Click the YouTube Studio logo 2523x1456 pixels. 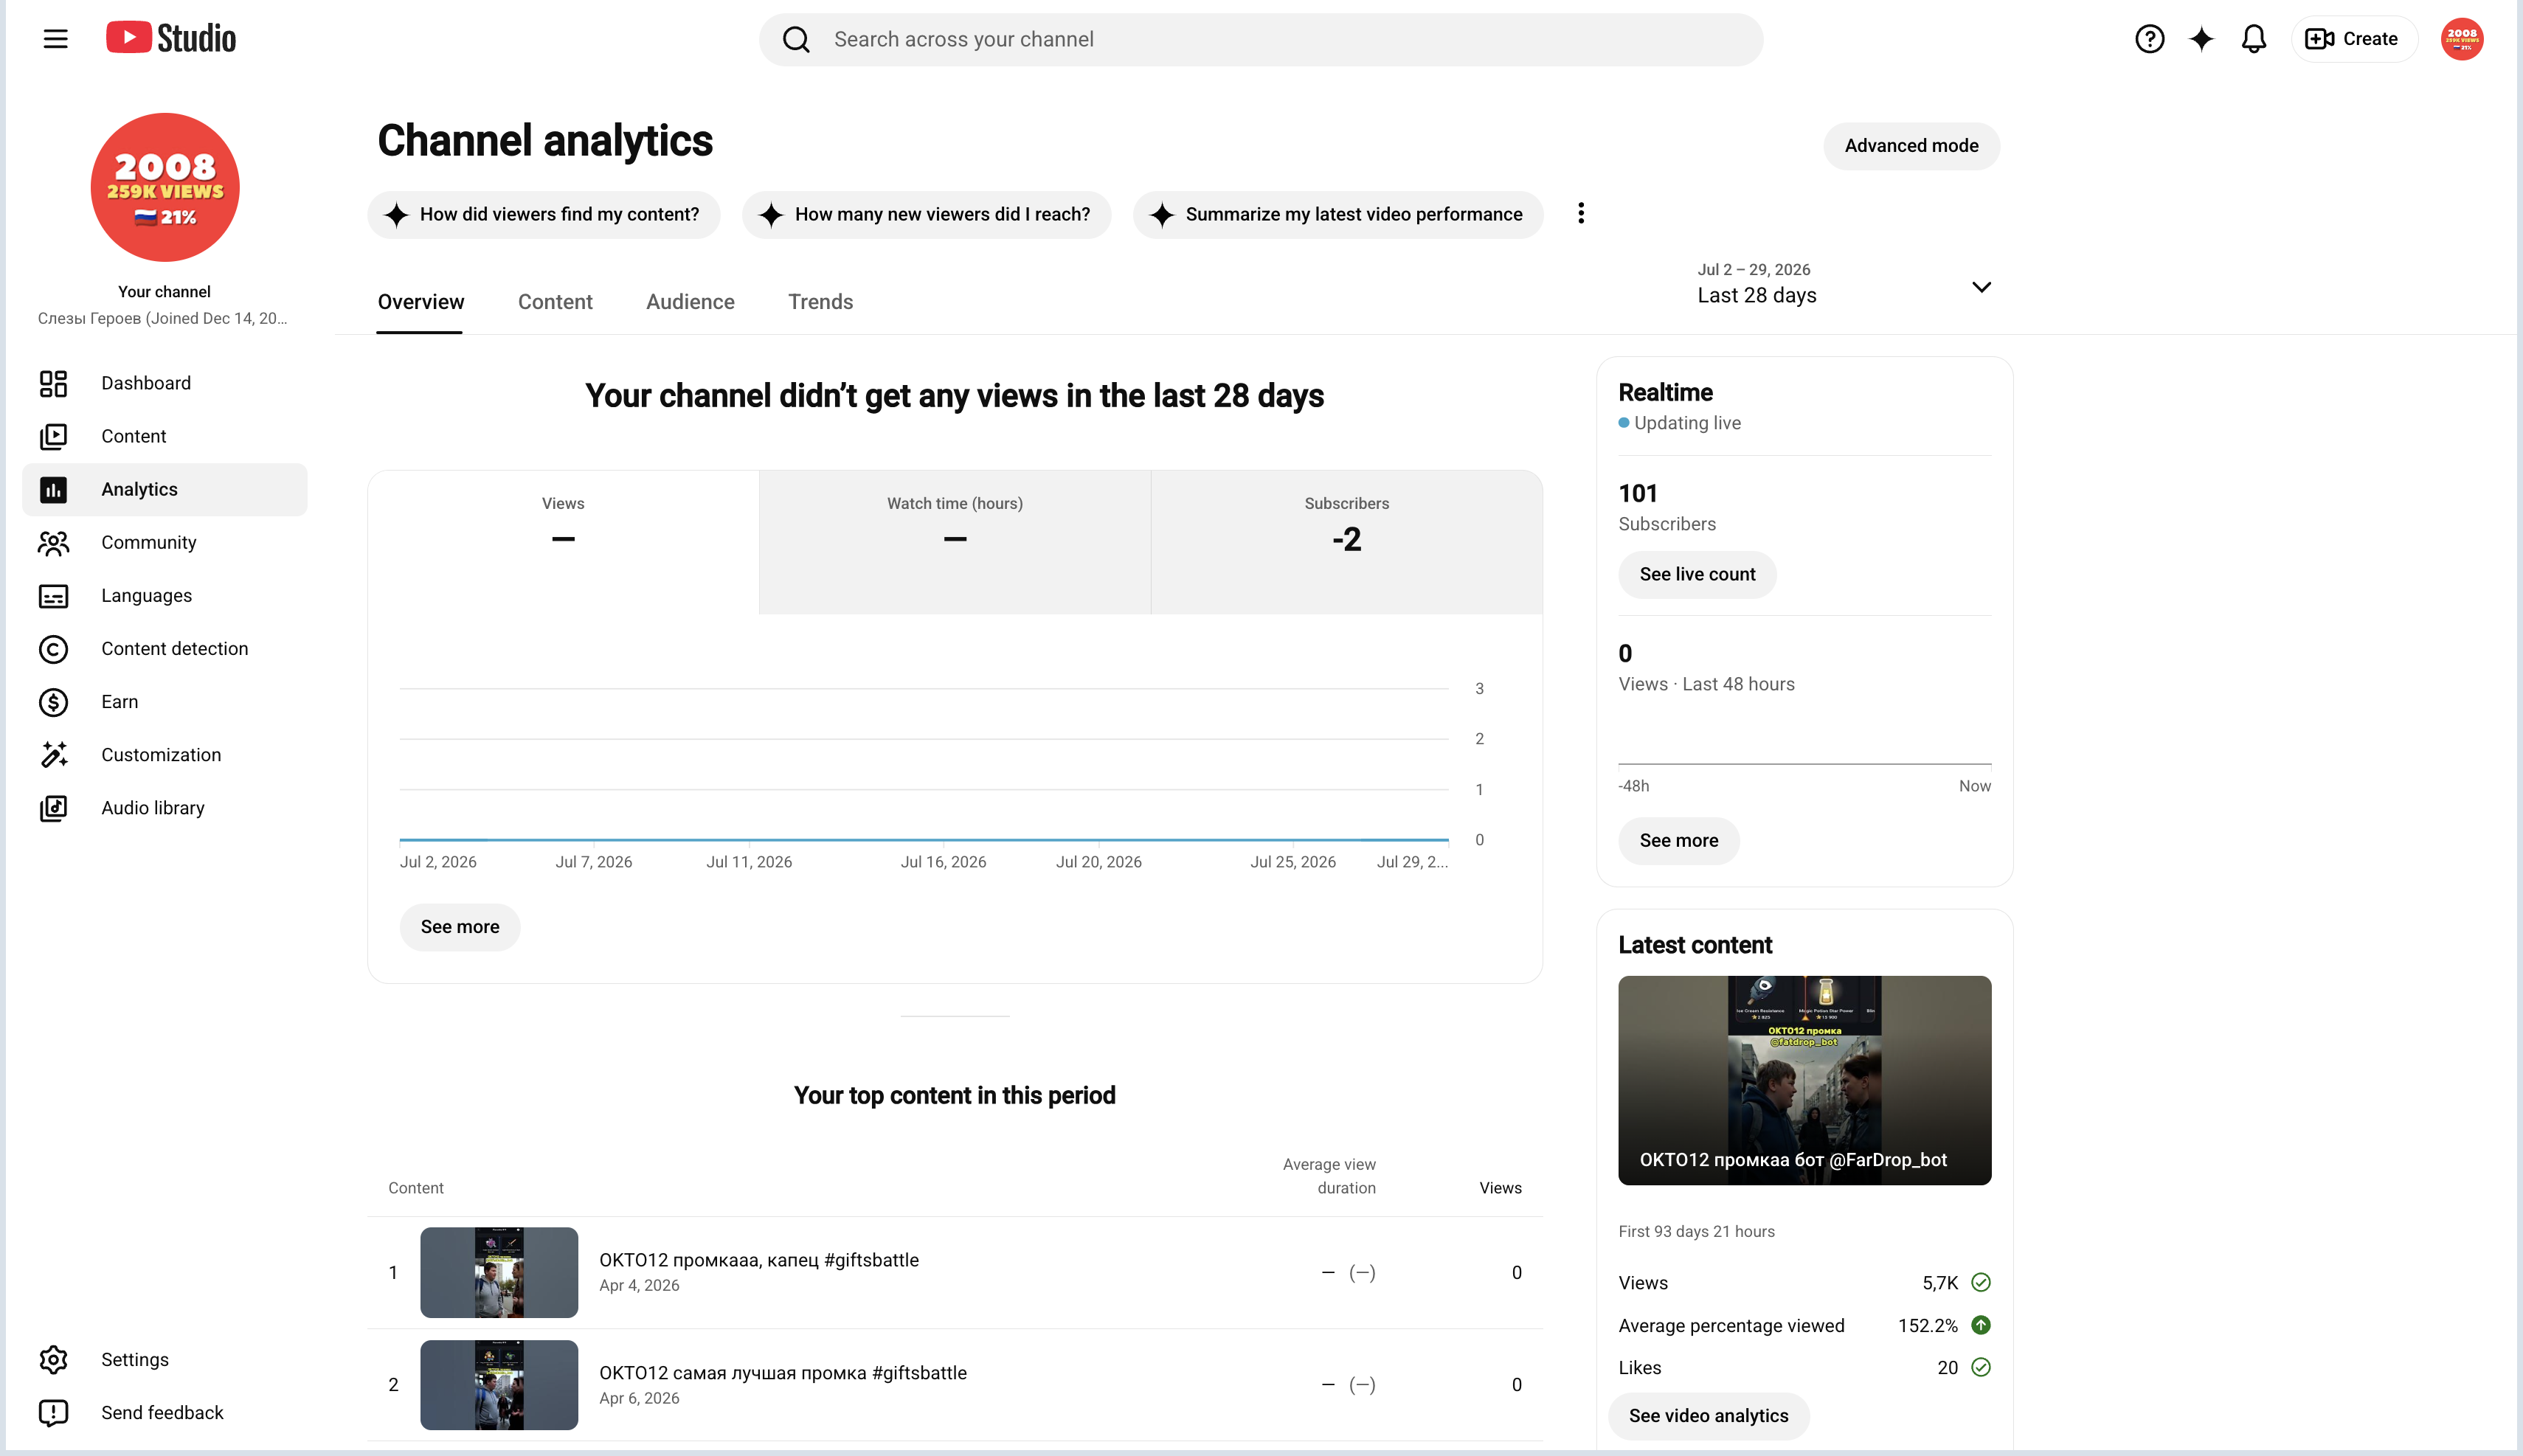pos(171,38)
